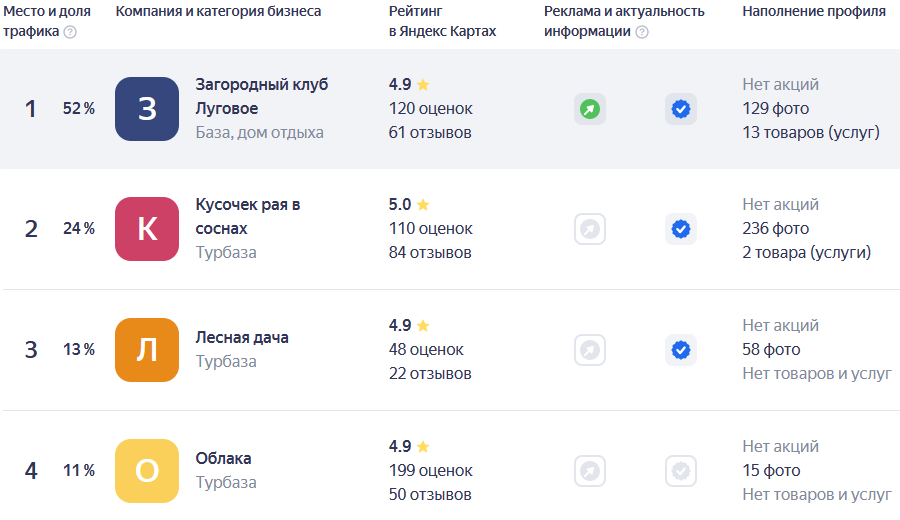Click blue verified badge in Лесная дача row
This screenshot has height=520, width=900.
point(681,350)
